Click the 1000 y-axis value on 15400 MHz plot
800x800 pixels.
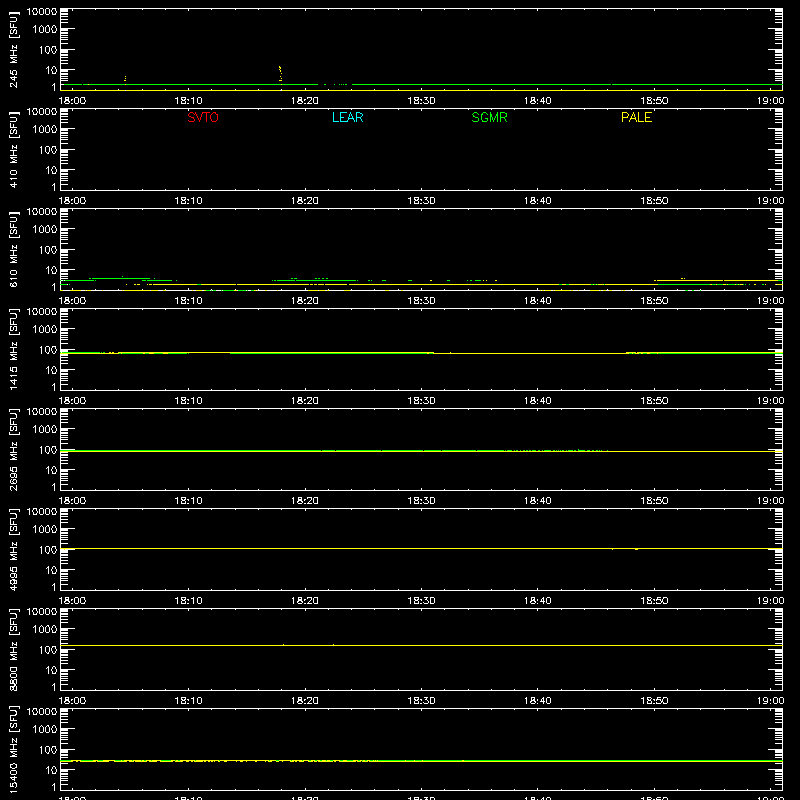pos(45,729)
